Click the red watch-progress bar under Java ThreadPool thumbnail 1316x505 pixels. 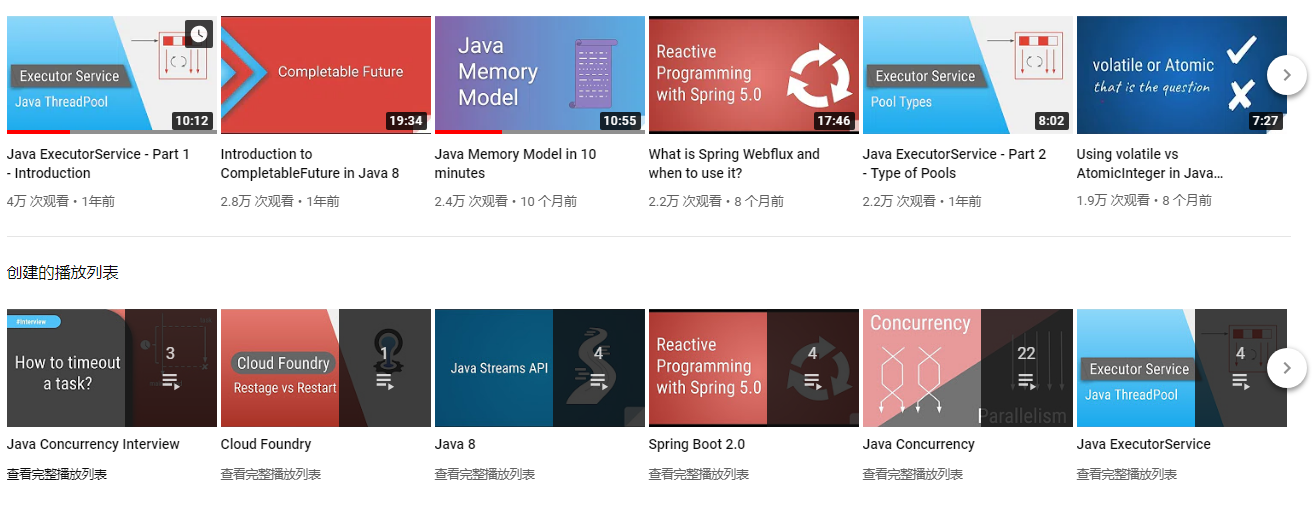[x=38, y=132]
